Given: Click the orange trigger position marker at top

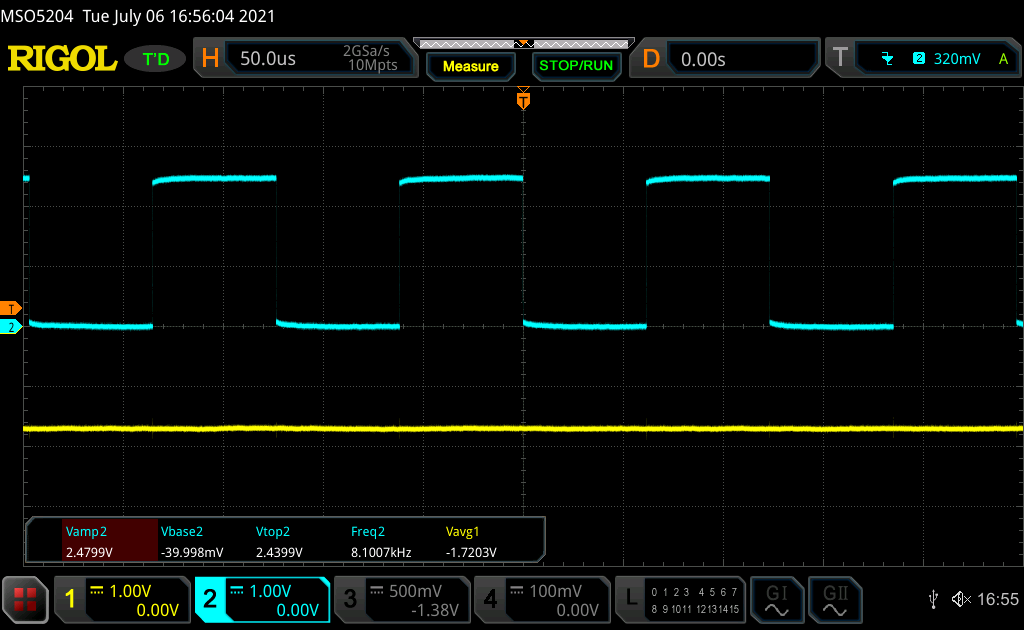Looking at the screenshot, I should coord(523,99).
